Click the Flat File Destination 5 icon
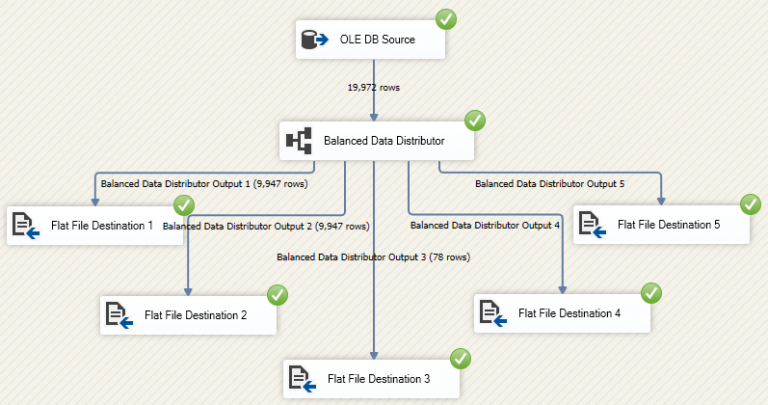Screen dimensions: 768x405 click(592, 224)
